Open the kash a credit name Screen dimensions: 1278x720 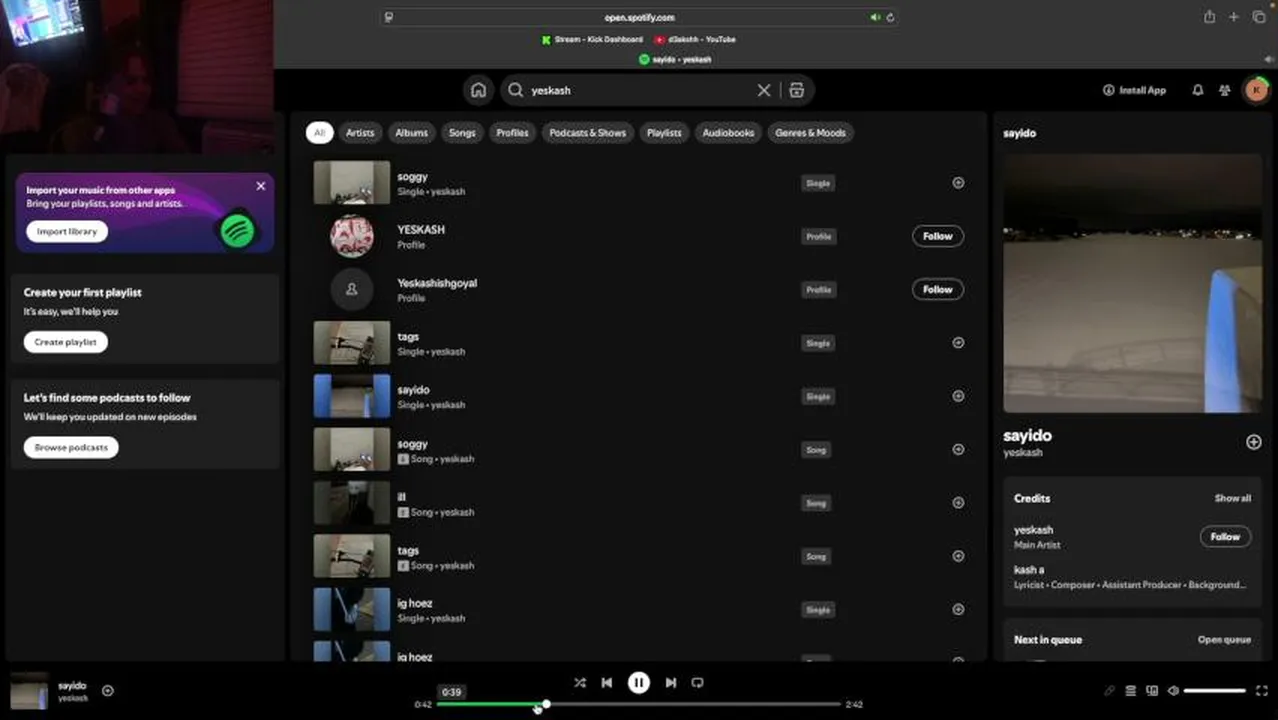[x=1029, y=570]
